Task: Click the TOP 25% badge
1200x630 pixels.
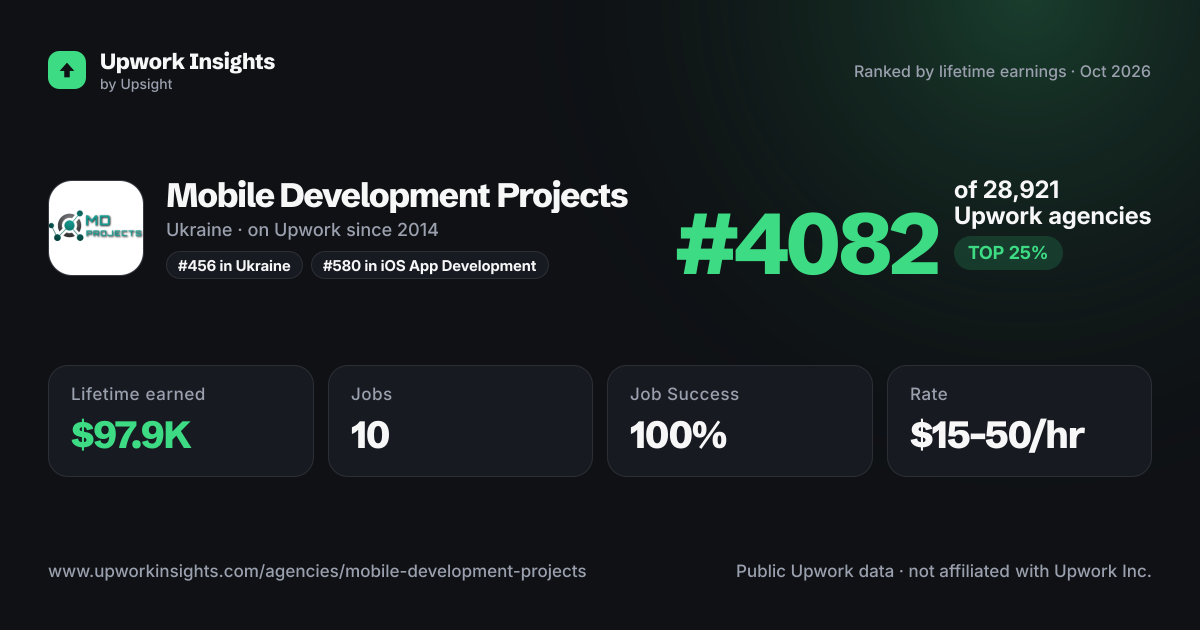Action: [x=1008, y=253]
